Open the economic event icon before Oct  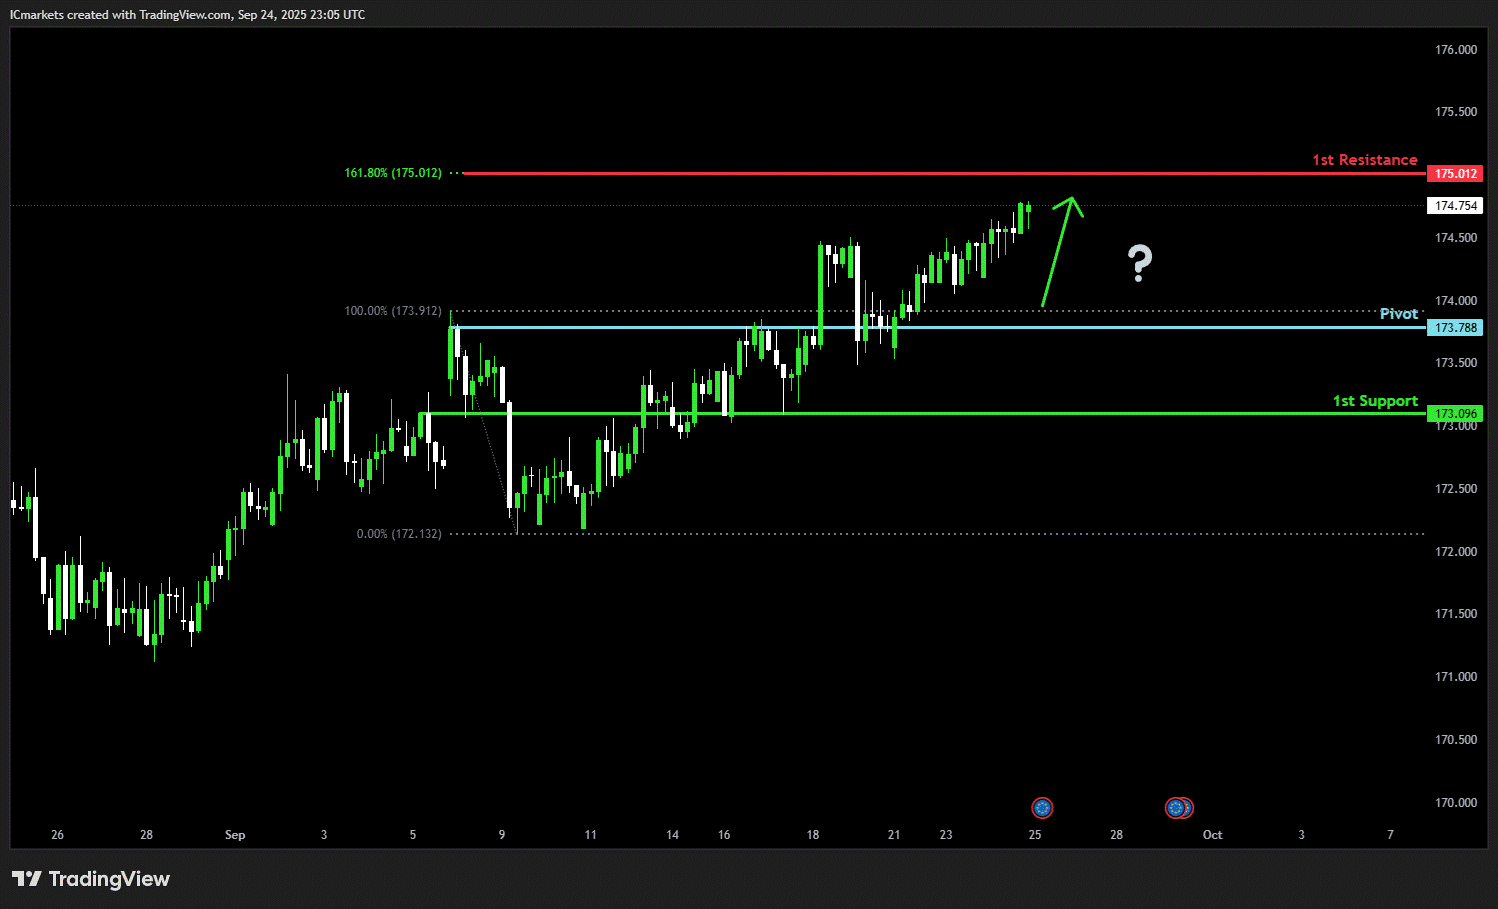(x=1178, y=807)
